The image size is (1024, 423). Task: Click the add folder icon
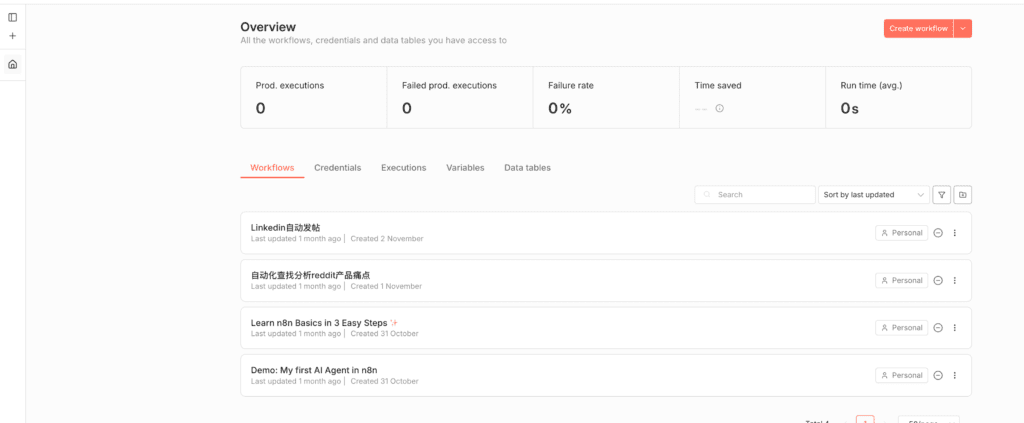[962, 195]
